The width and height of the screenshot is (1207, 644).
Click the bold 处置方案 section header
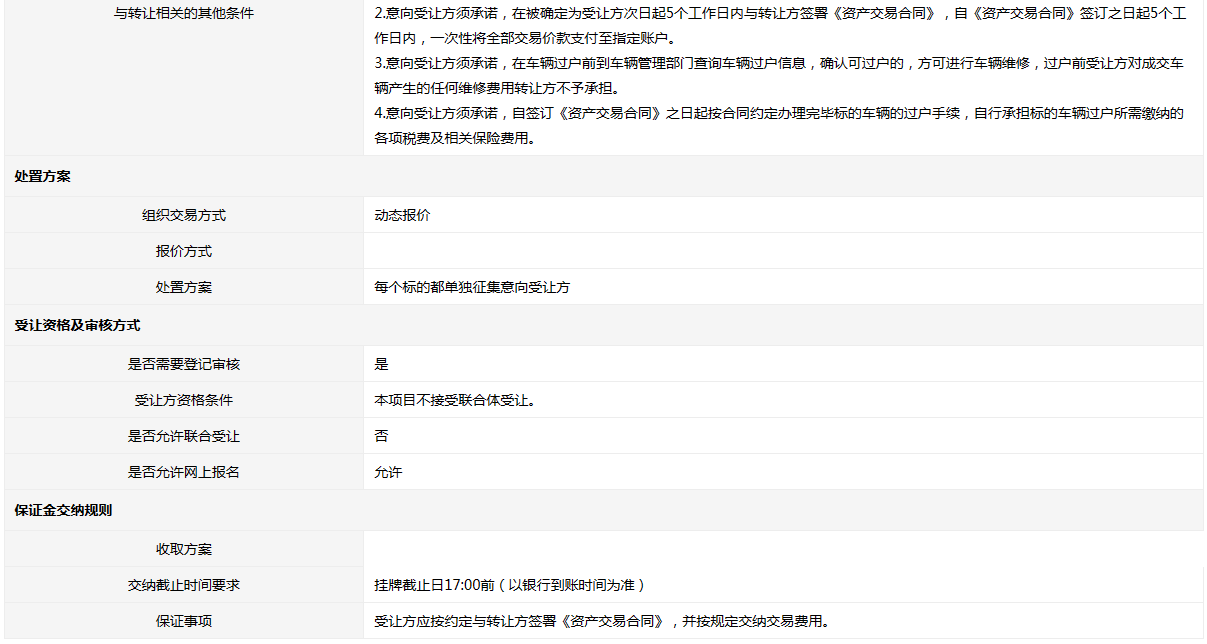[42, 177]
